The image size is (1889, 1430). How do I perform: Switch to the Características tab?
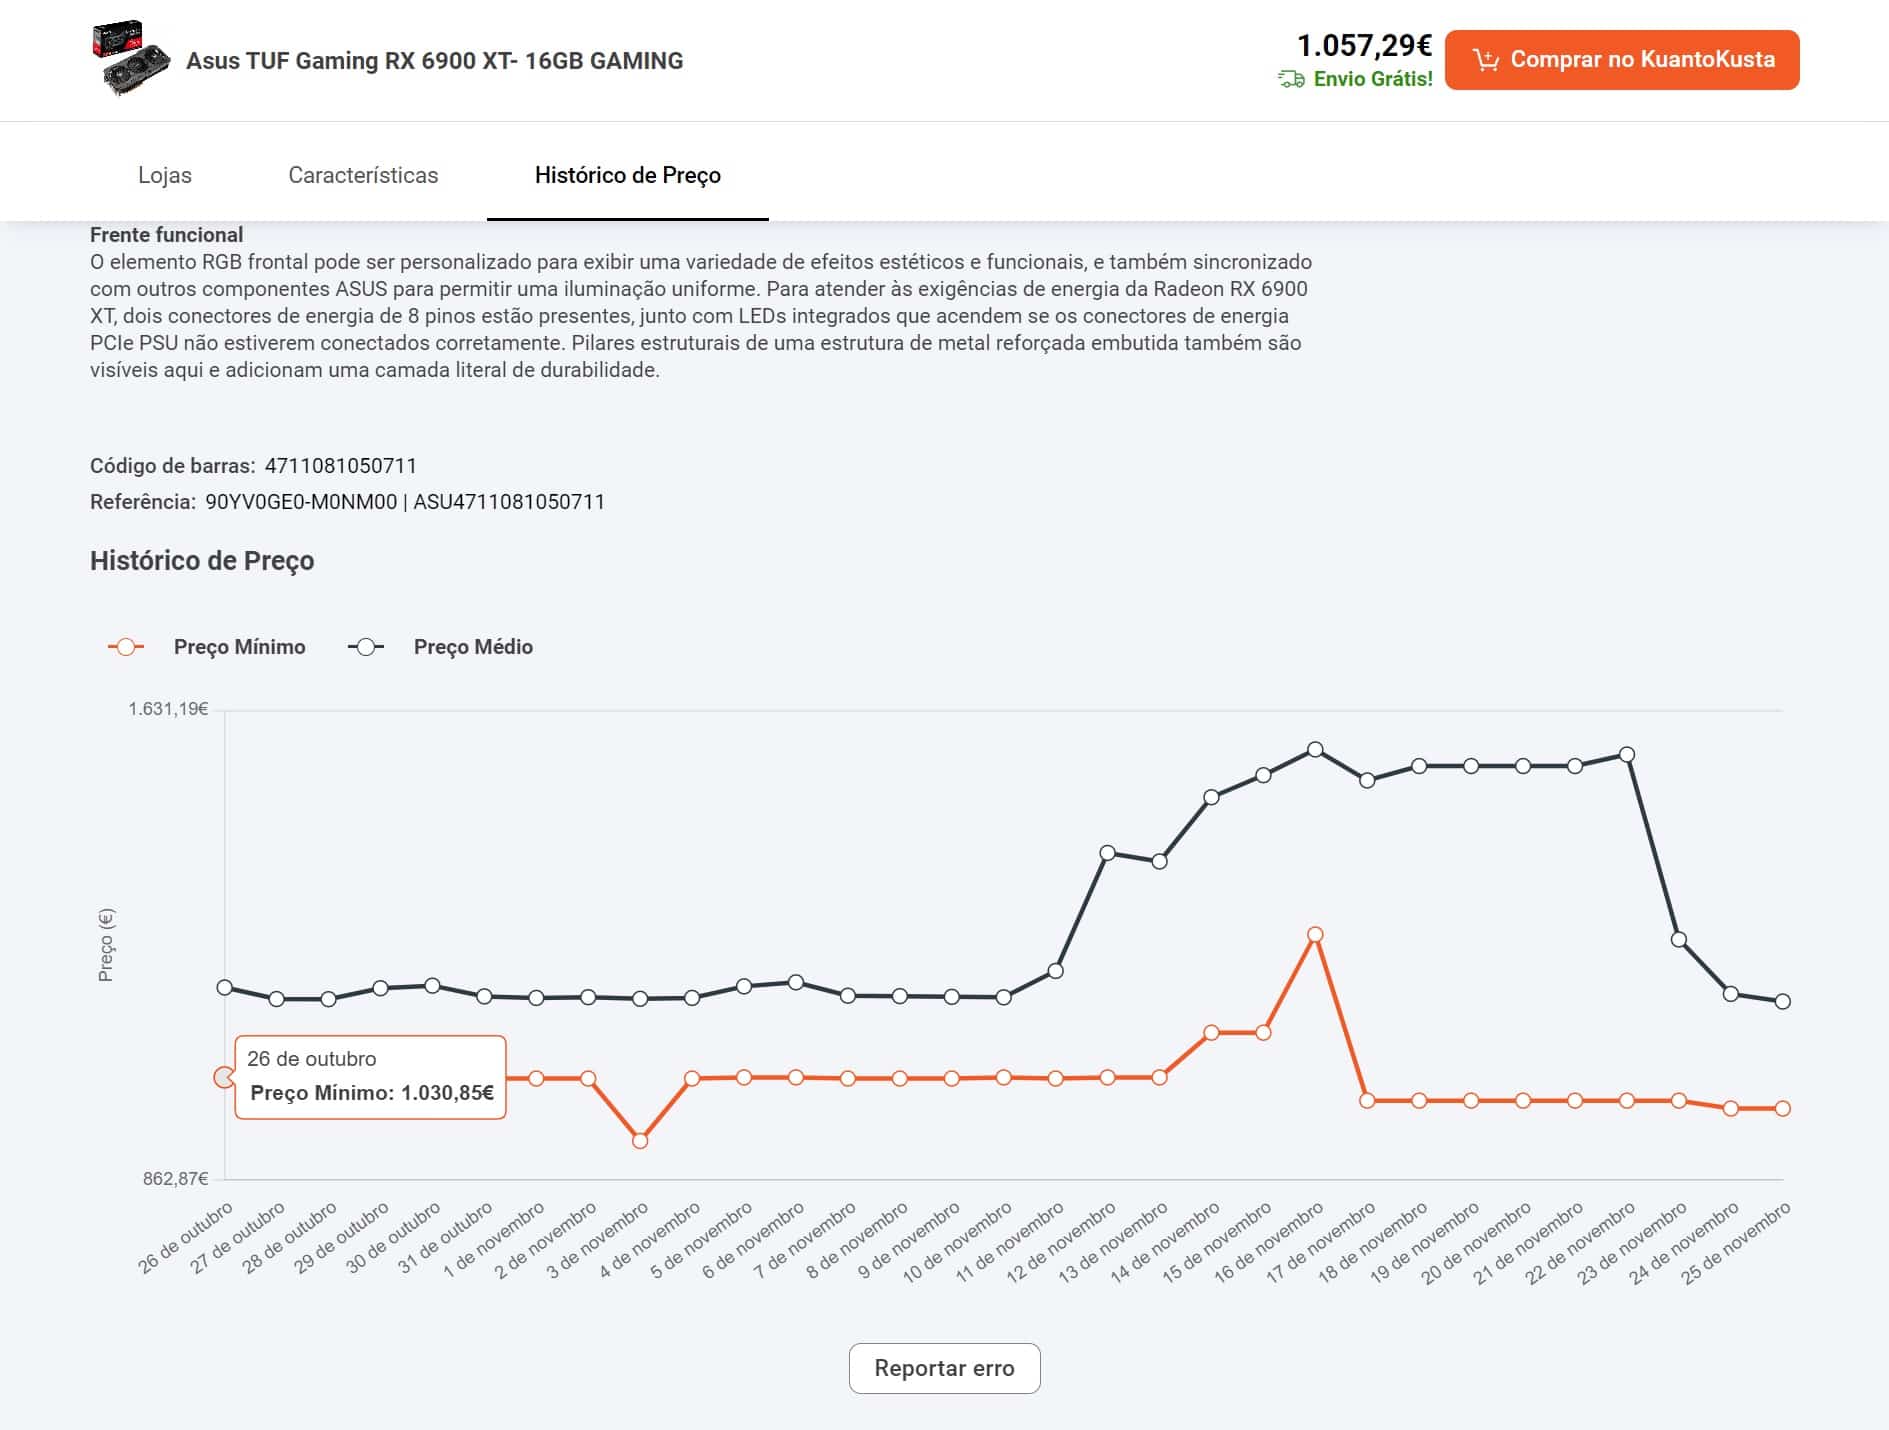coord(363,175)
